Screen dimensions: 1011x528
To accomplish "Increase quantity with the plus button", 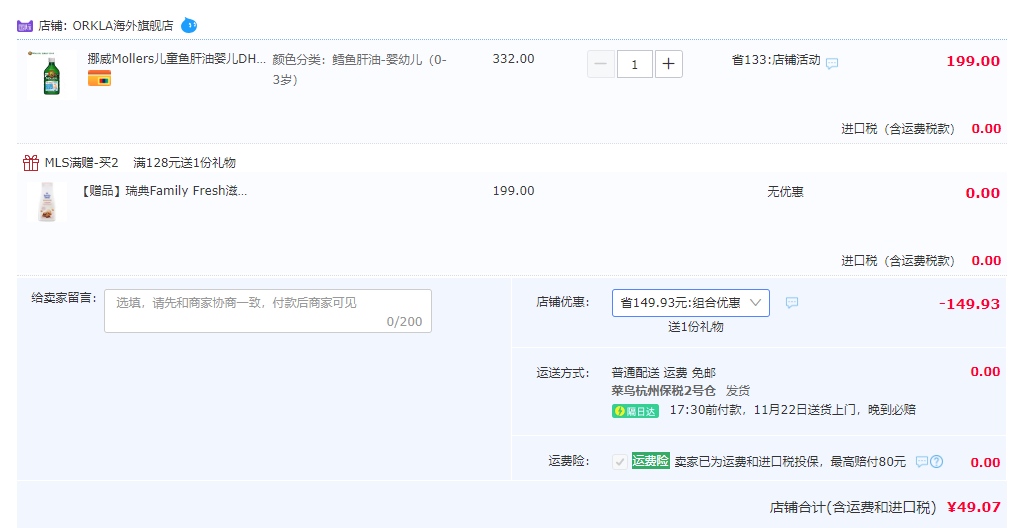I will [x=669, y=64].
